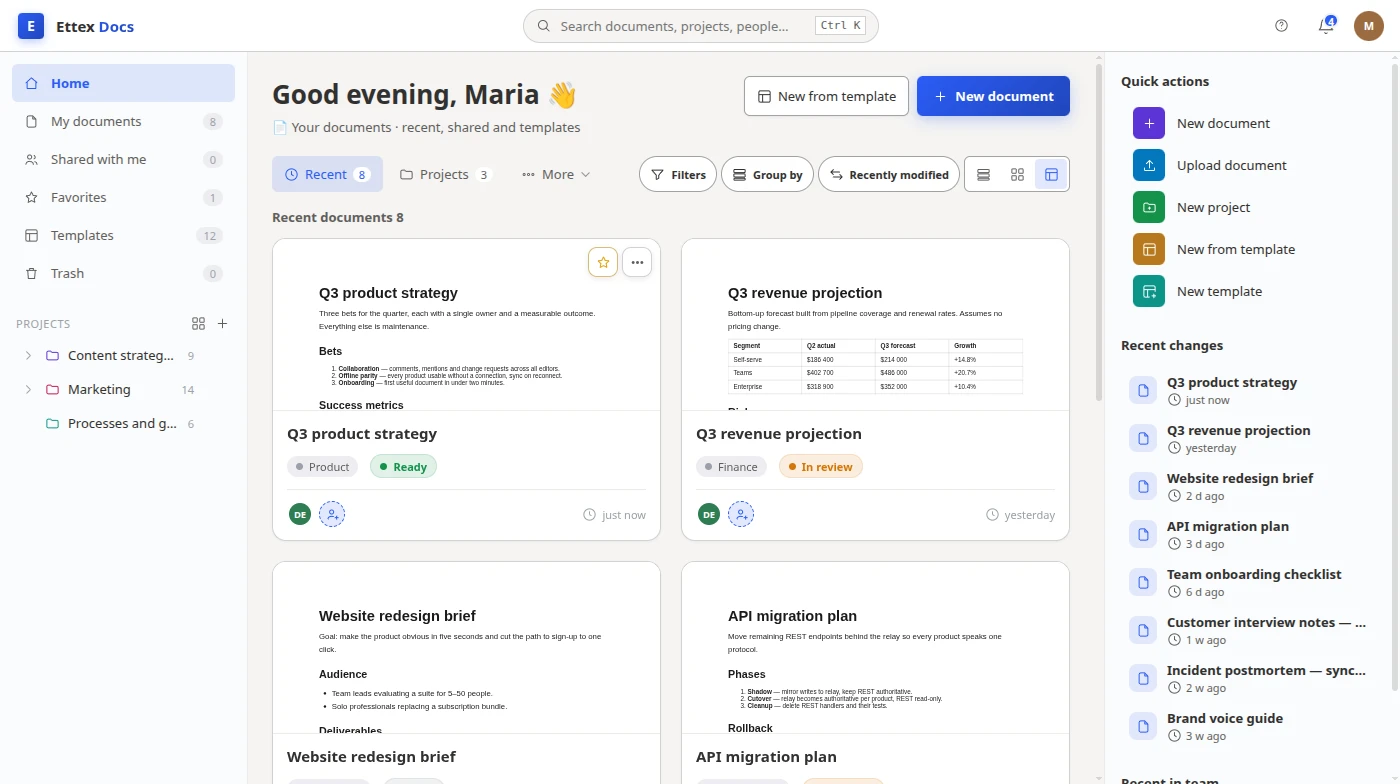The width and height of the screenshot is (1400, 784).
Task: Open Q3 product strategy in Recent changes
Action: click(1247, 390)
